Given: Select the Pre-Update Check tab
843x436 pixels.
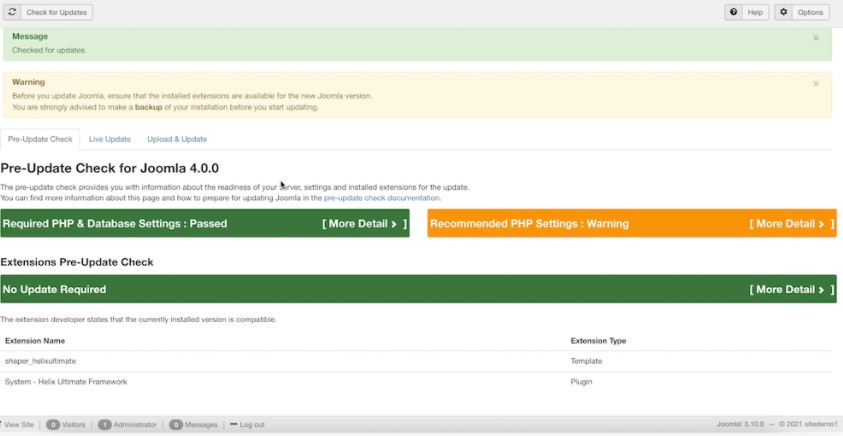Looking at the screenshot, I should tap(40, 139).
